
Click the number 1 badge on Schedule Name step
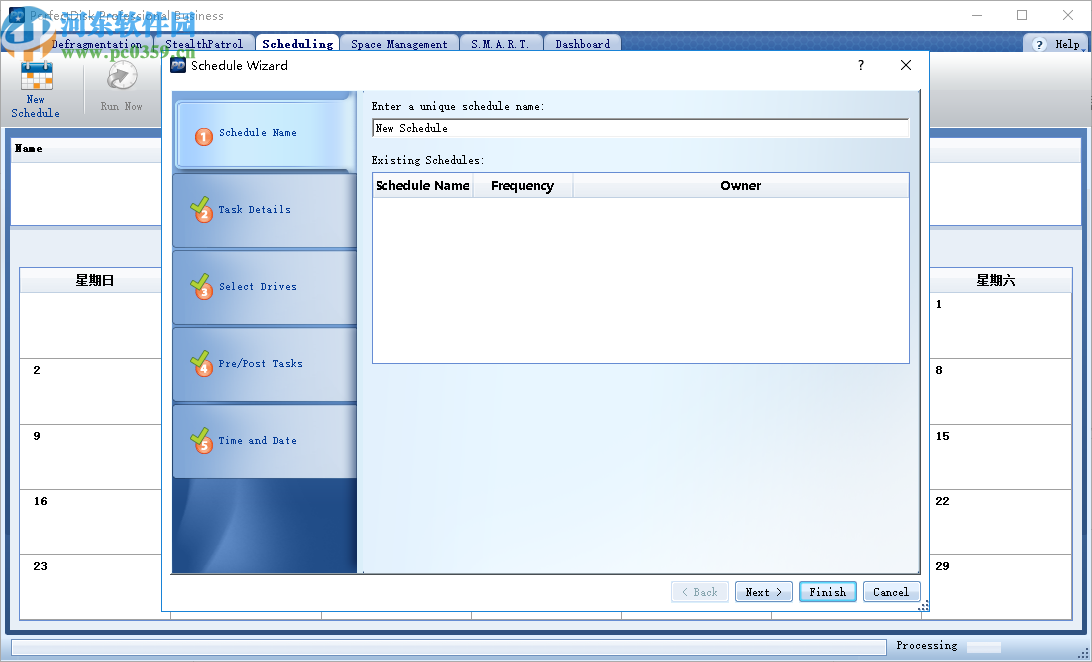coord(204,133)
